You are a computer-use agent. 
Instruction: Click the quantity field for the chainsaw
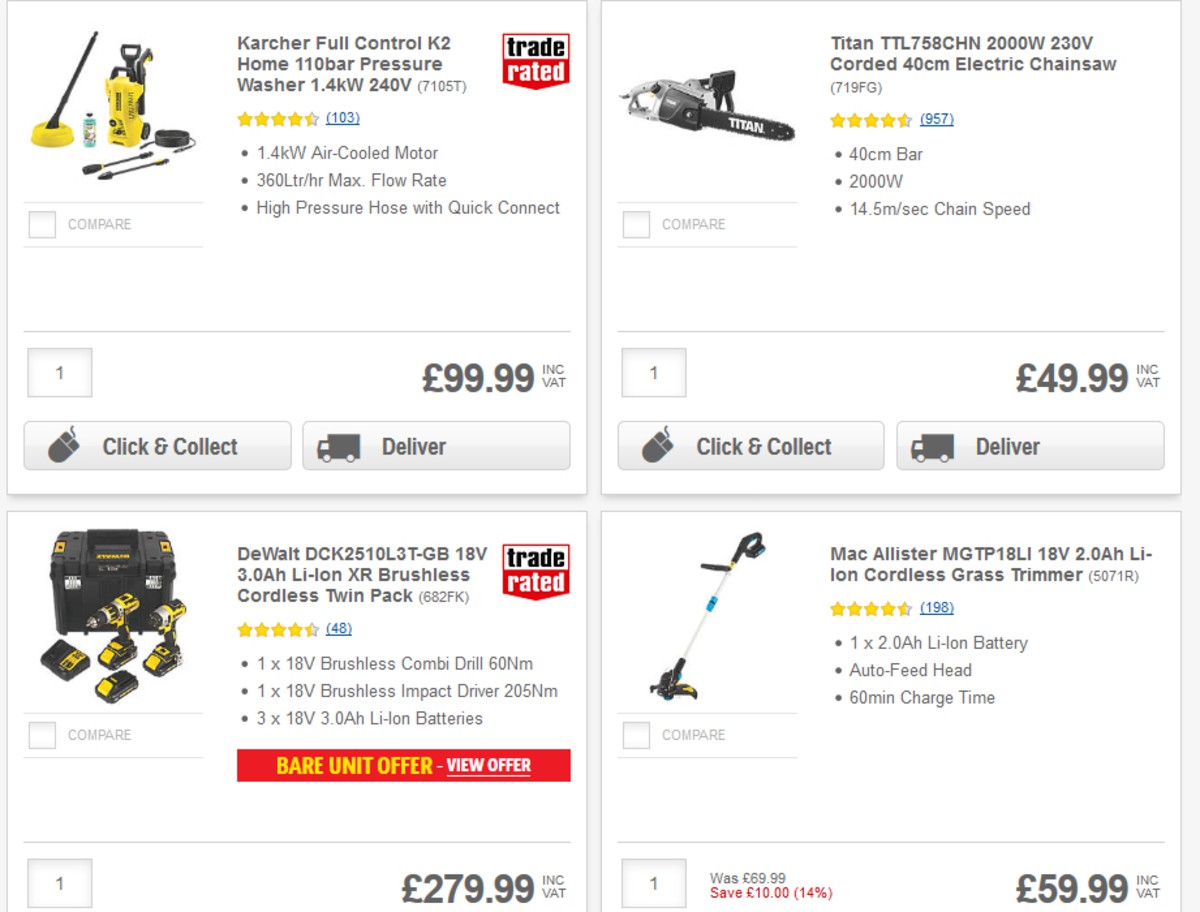(654, 372)
